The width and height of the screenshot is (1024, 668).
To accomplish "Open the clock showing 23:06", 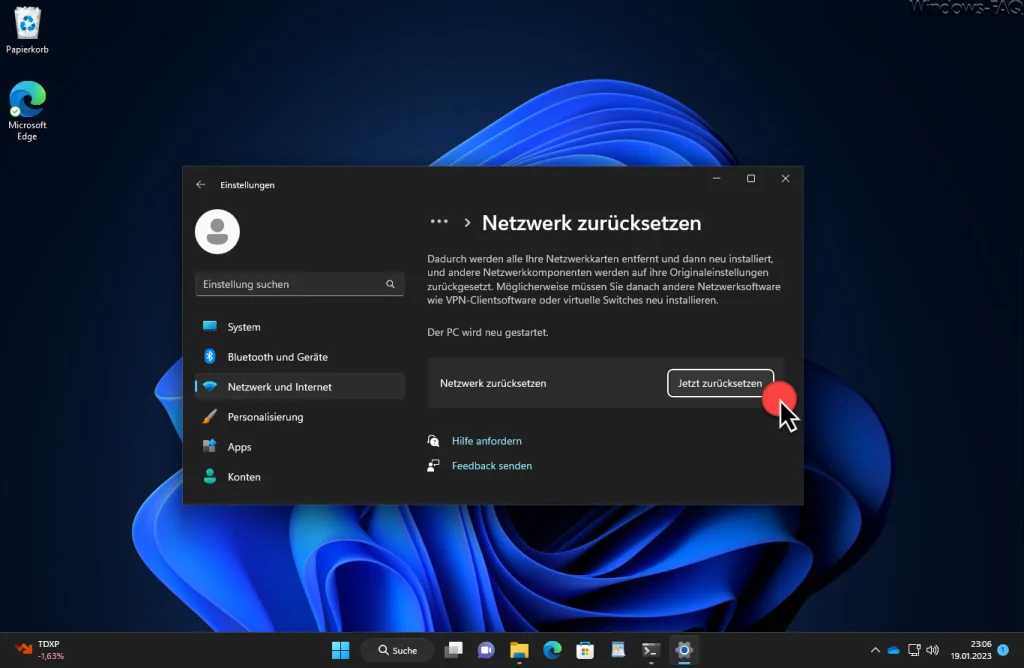I will pyautogui.click(x=970, y=650).
